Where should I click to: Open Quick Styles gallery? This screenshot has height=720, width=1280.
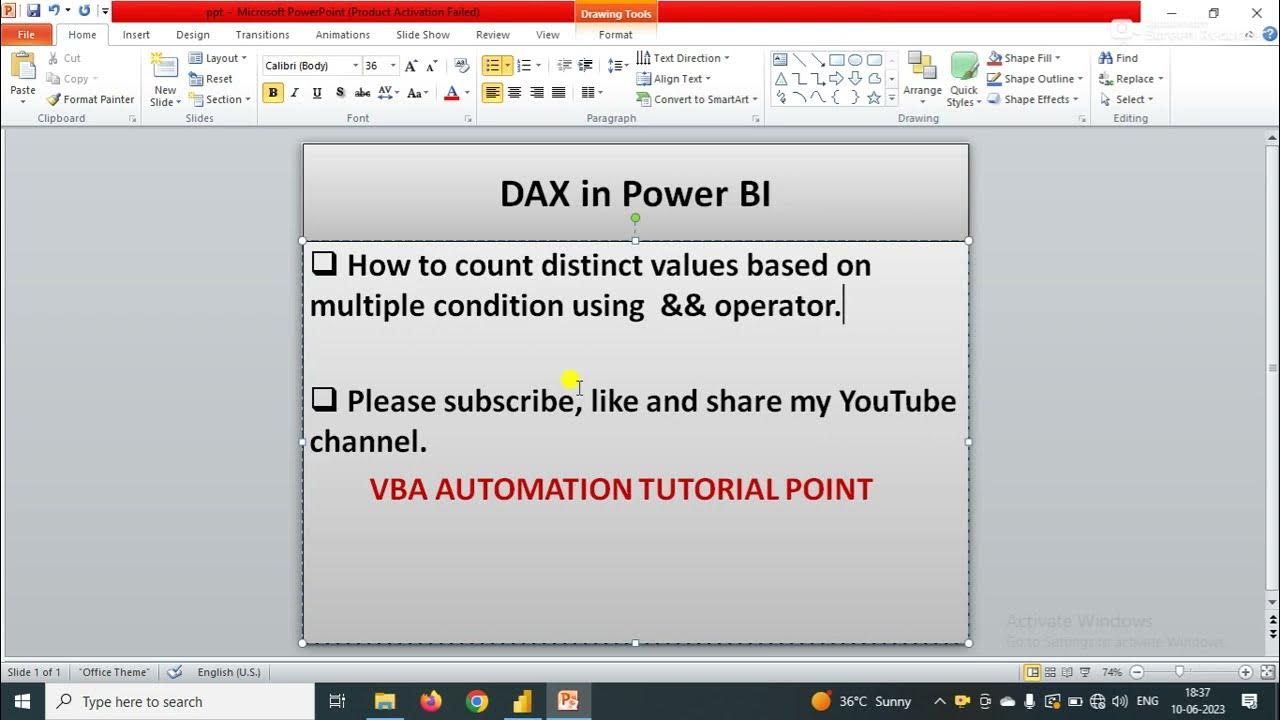click(964, 78)
